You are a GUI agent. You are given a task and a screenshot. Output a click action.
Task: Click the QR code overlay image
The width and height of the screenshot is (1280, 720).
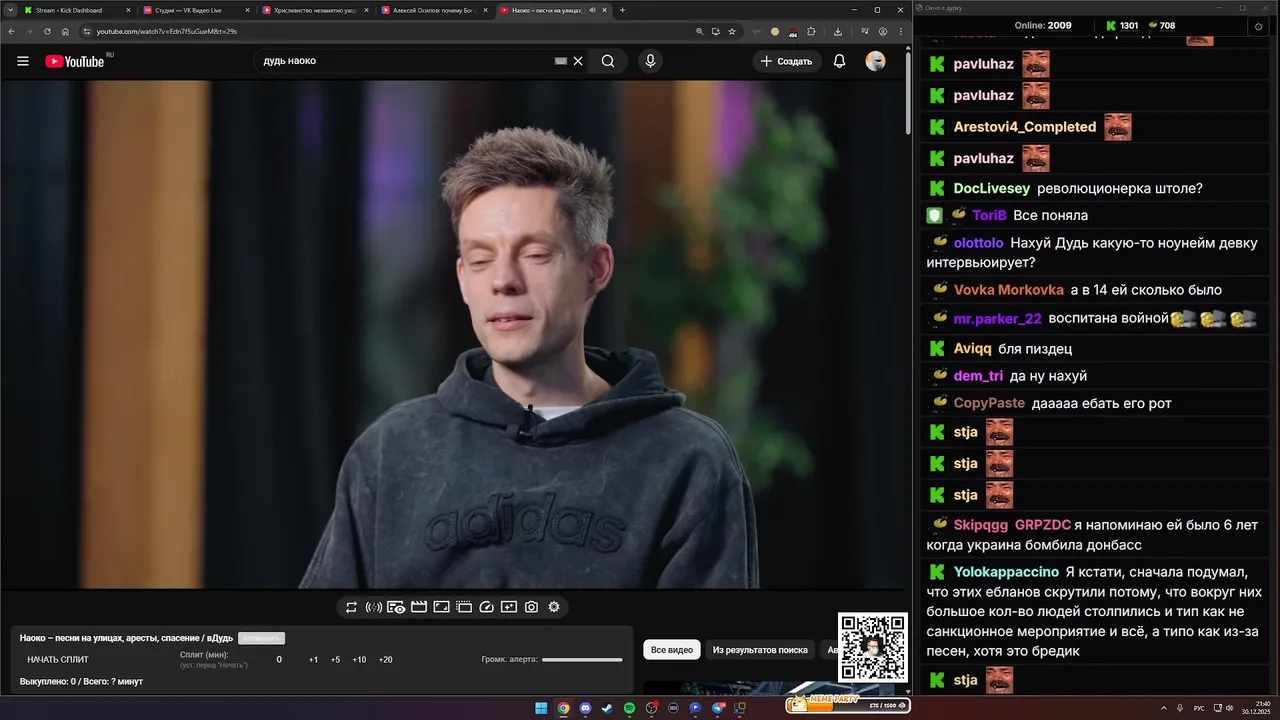872,648
